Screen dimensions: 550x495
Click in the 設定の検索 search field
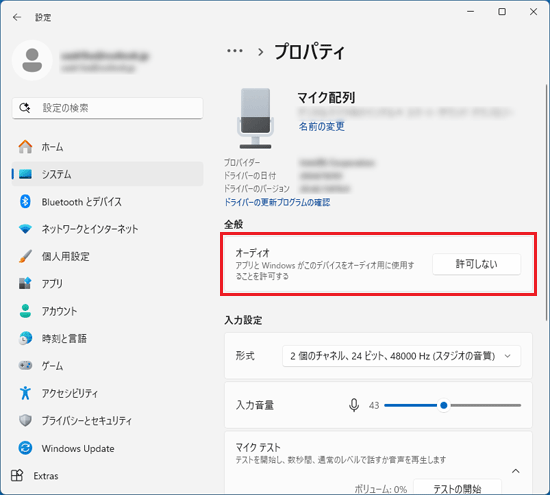[107, 108]
